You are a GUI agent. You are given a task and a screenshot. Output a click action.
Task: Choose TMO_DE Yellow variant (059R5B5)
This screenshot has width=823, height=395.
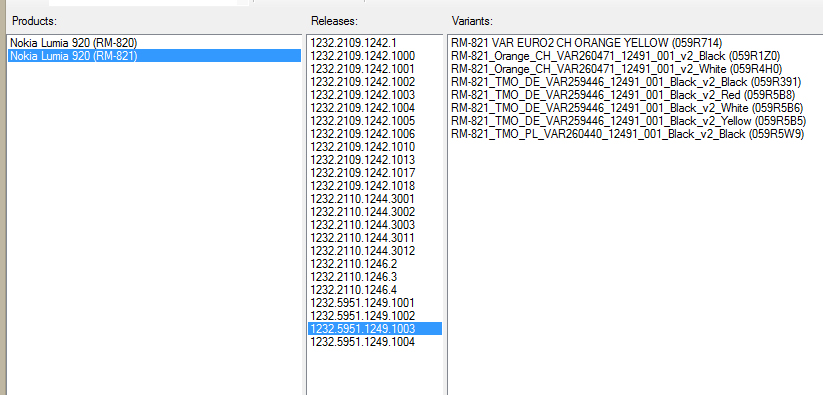[629, 121]
